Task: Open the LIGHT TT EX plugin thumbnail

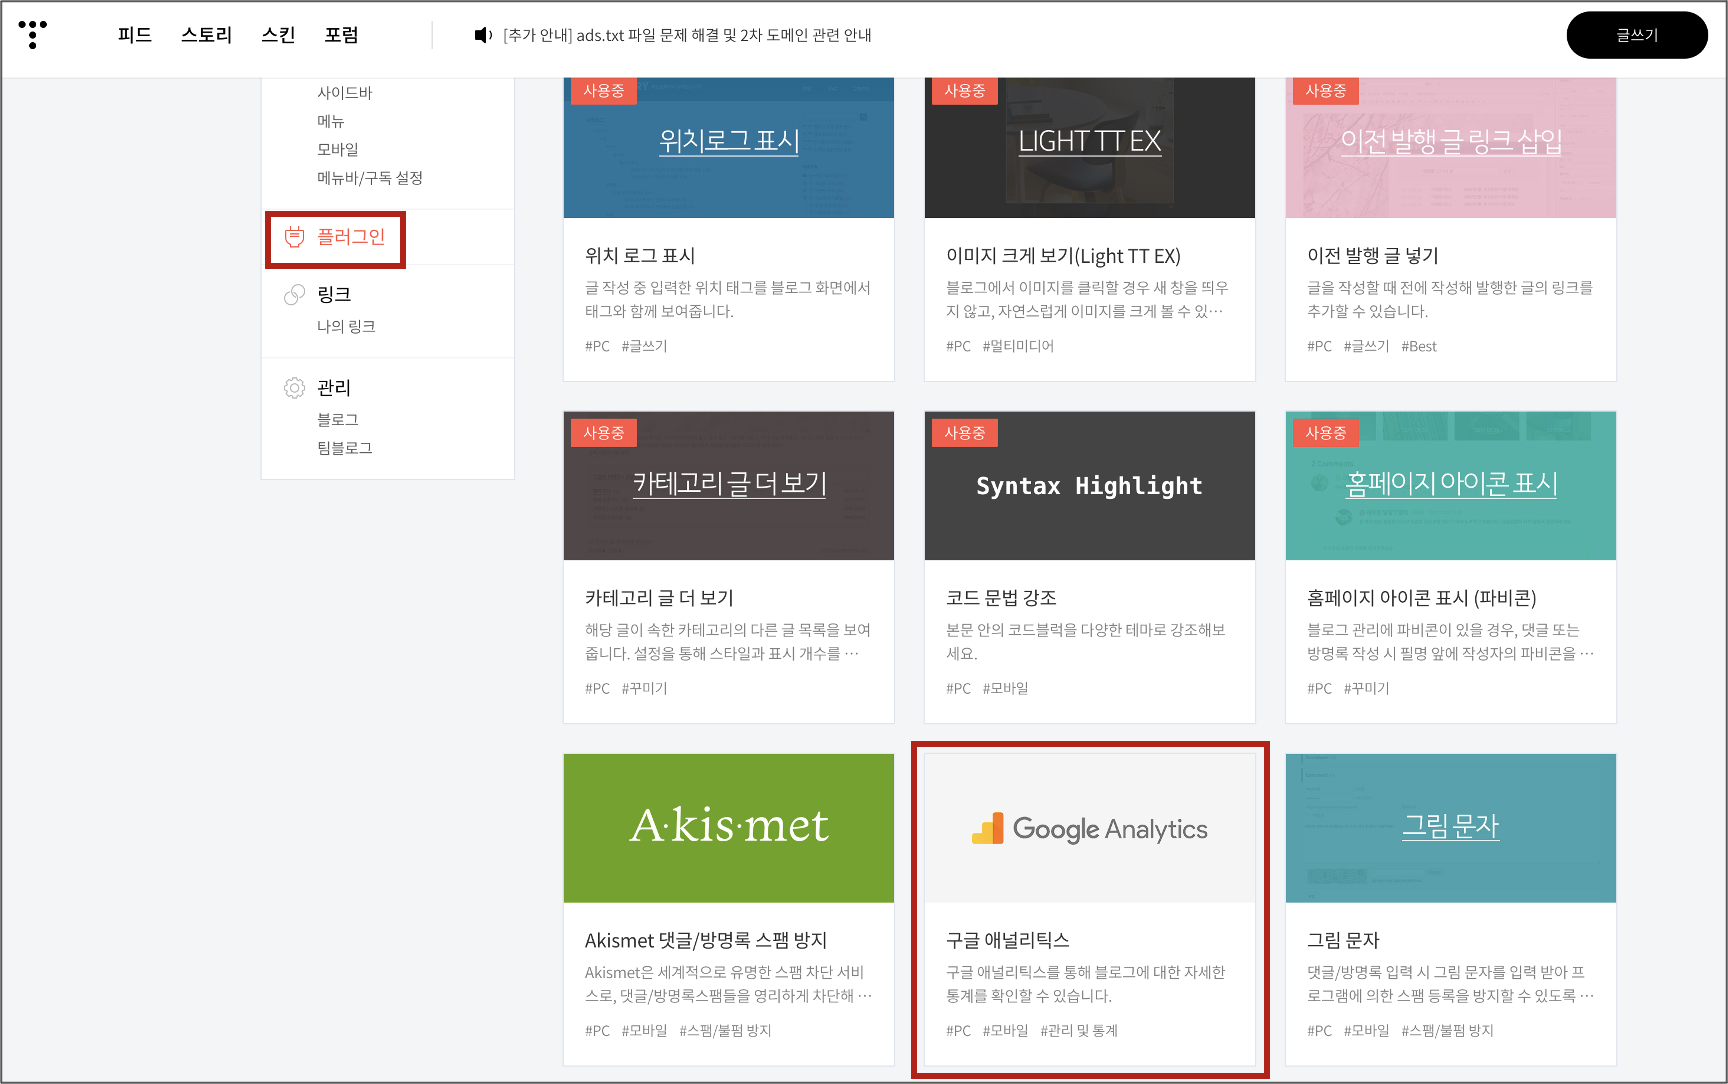Action: (1090, 148)
